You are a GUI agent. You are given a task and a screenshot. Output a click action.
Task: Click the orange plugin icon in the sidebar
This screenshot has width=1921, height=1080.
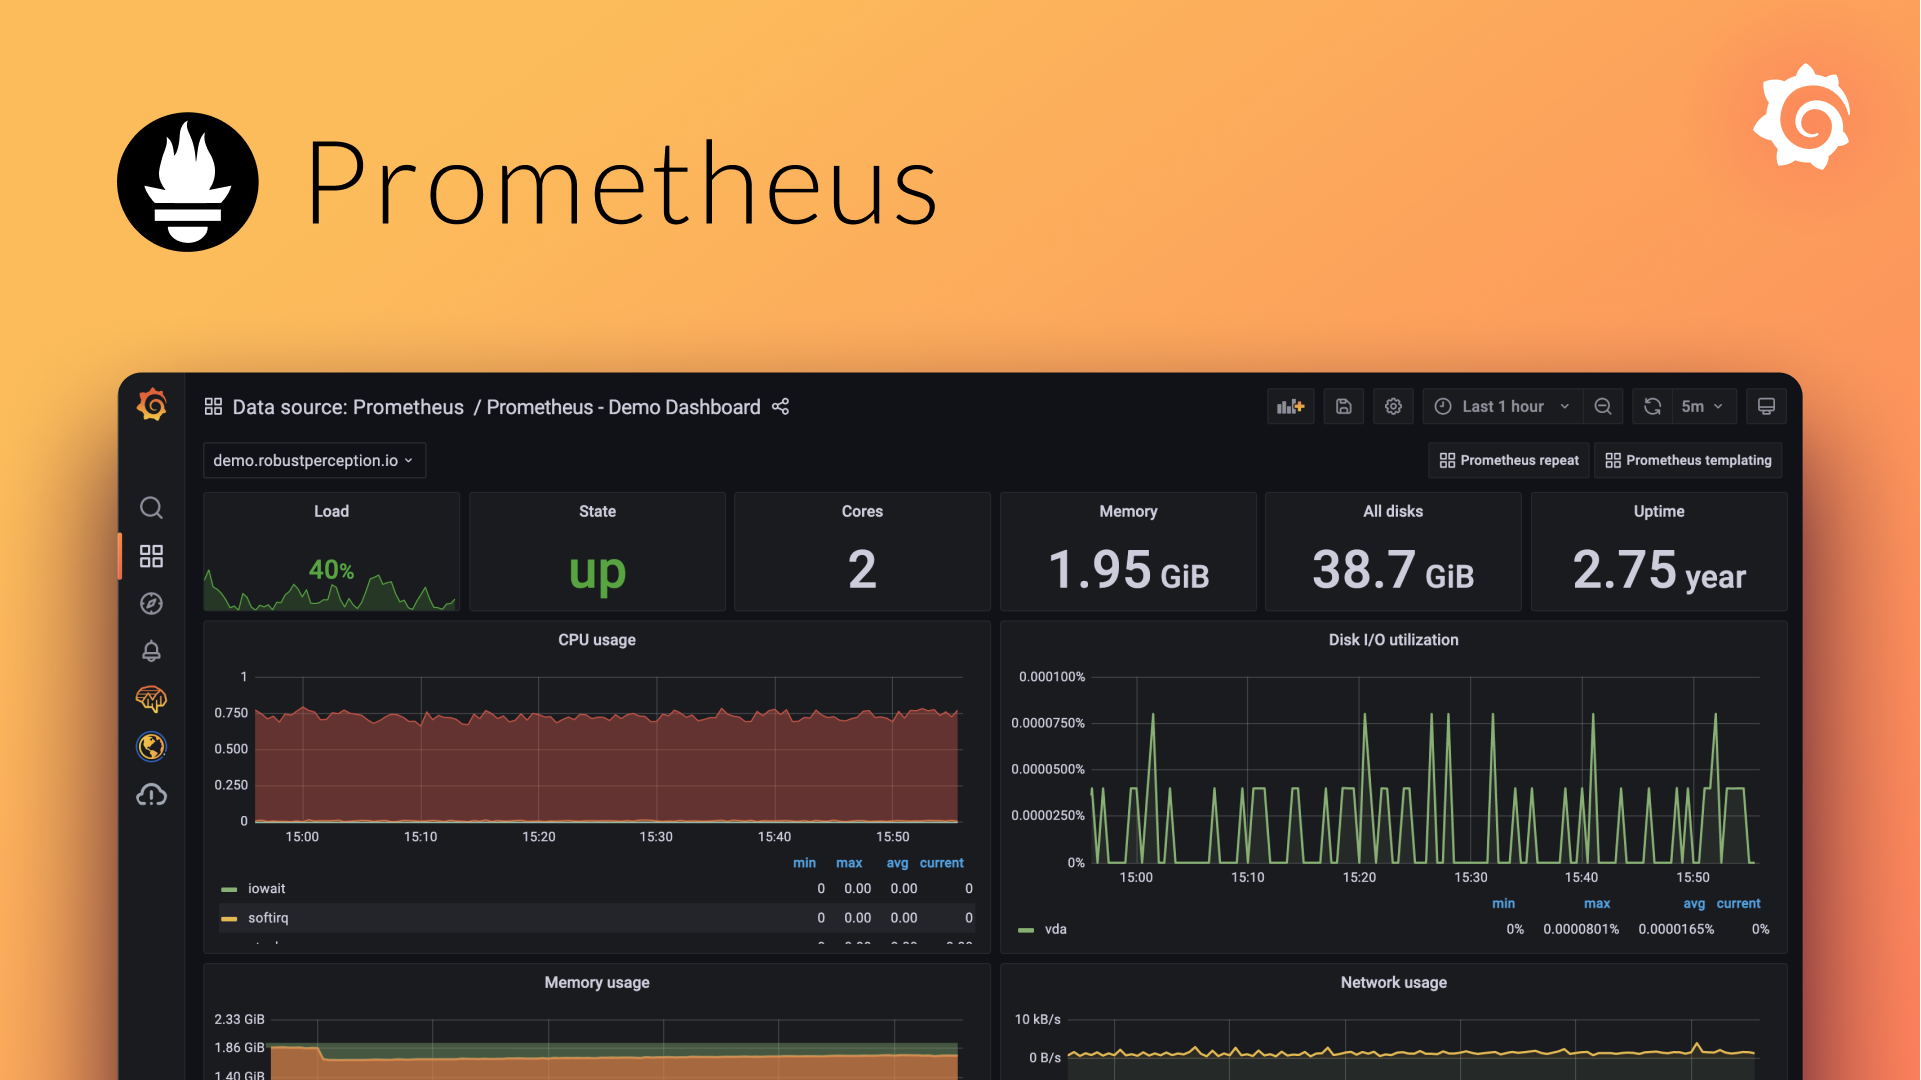click(x=151, y=699)
